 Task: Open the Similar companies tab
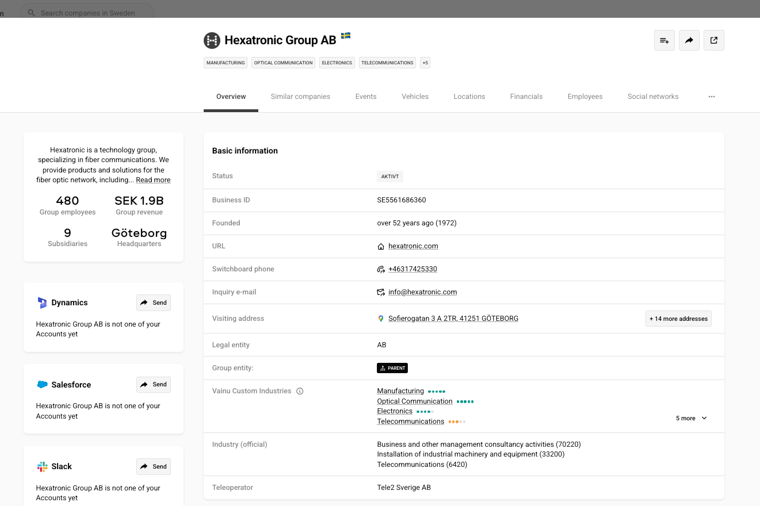tap(300, 97)
